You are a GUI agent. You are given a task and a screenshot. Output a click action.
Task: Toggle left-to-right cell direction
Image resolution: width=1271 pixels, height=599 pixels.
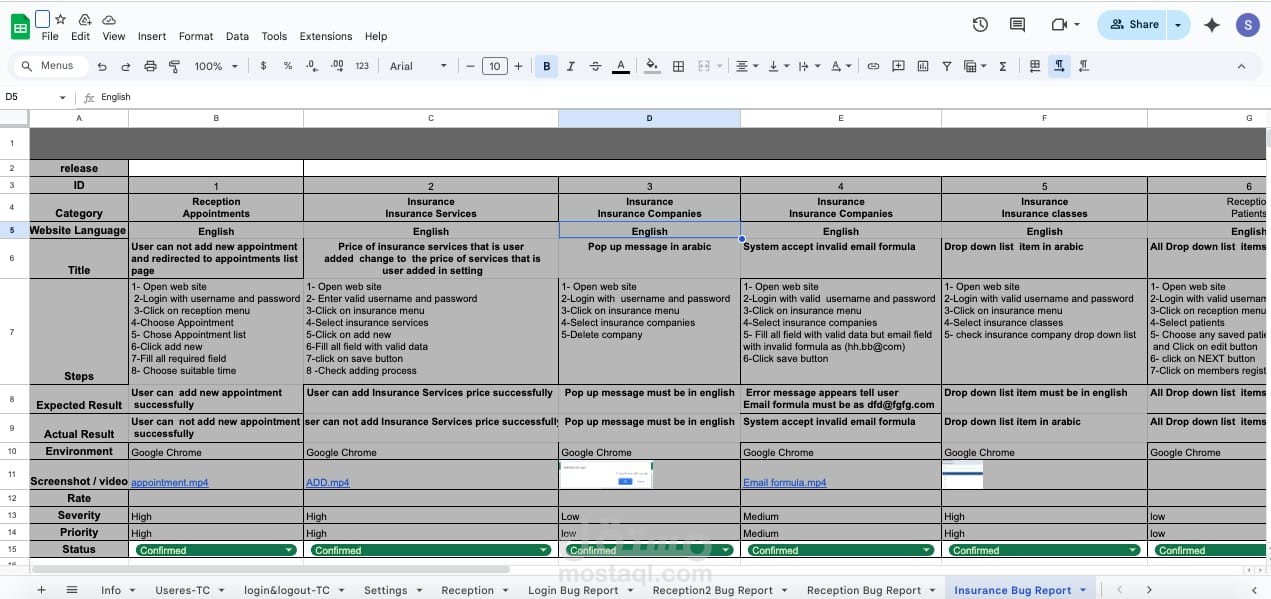(1059, 66)
